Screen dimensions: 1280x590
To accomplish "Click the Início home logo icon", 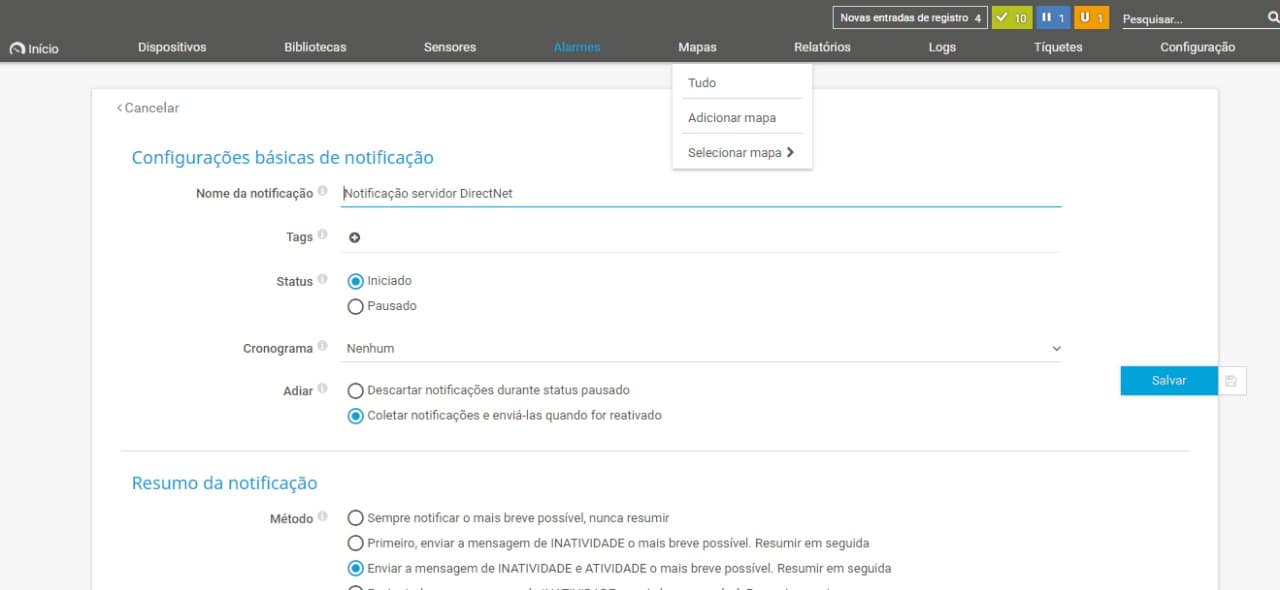I will point(17,48).
